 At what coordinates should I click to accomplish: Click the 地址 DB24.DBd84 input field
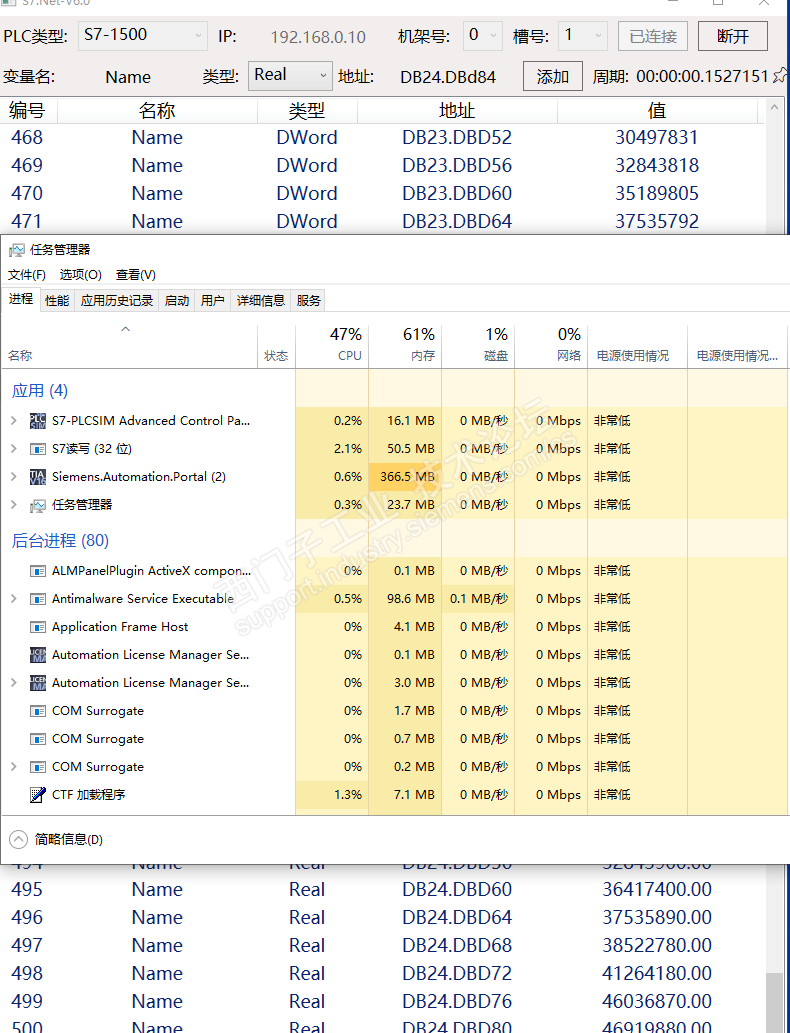coord(448,77)
